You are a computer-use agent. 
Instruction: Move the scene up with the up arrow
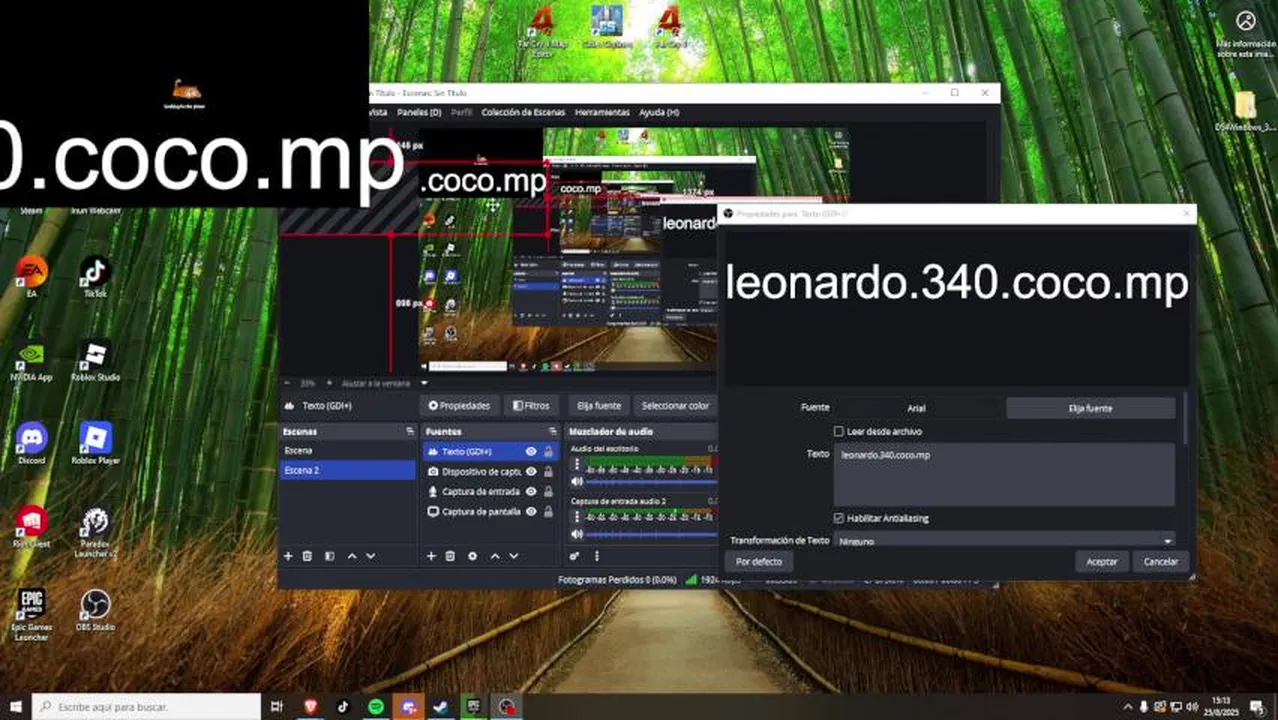click(351, 556)
